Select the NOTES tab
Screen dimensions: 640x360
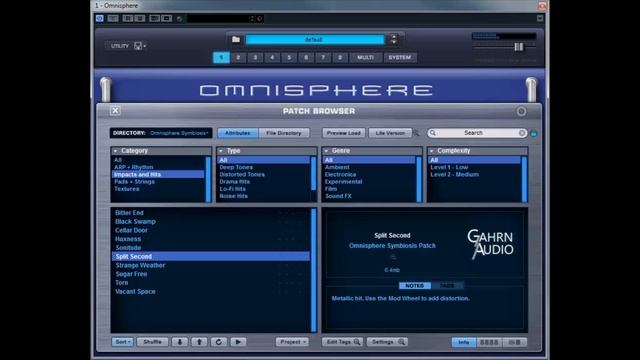[414, 286]
